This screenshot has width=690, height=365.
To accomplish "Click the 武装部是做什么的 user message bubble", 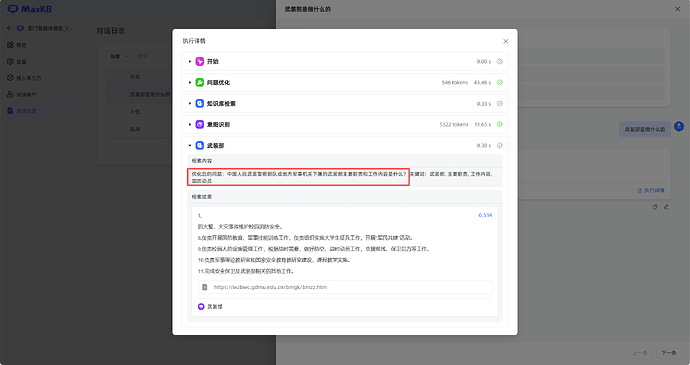I will pyautogui.click(x=645, y=129).
